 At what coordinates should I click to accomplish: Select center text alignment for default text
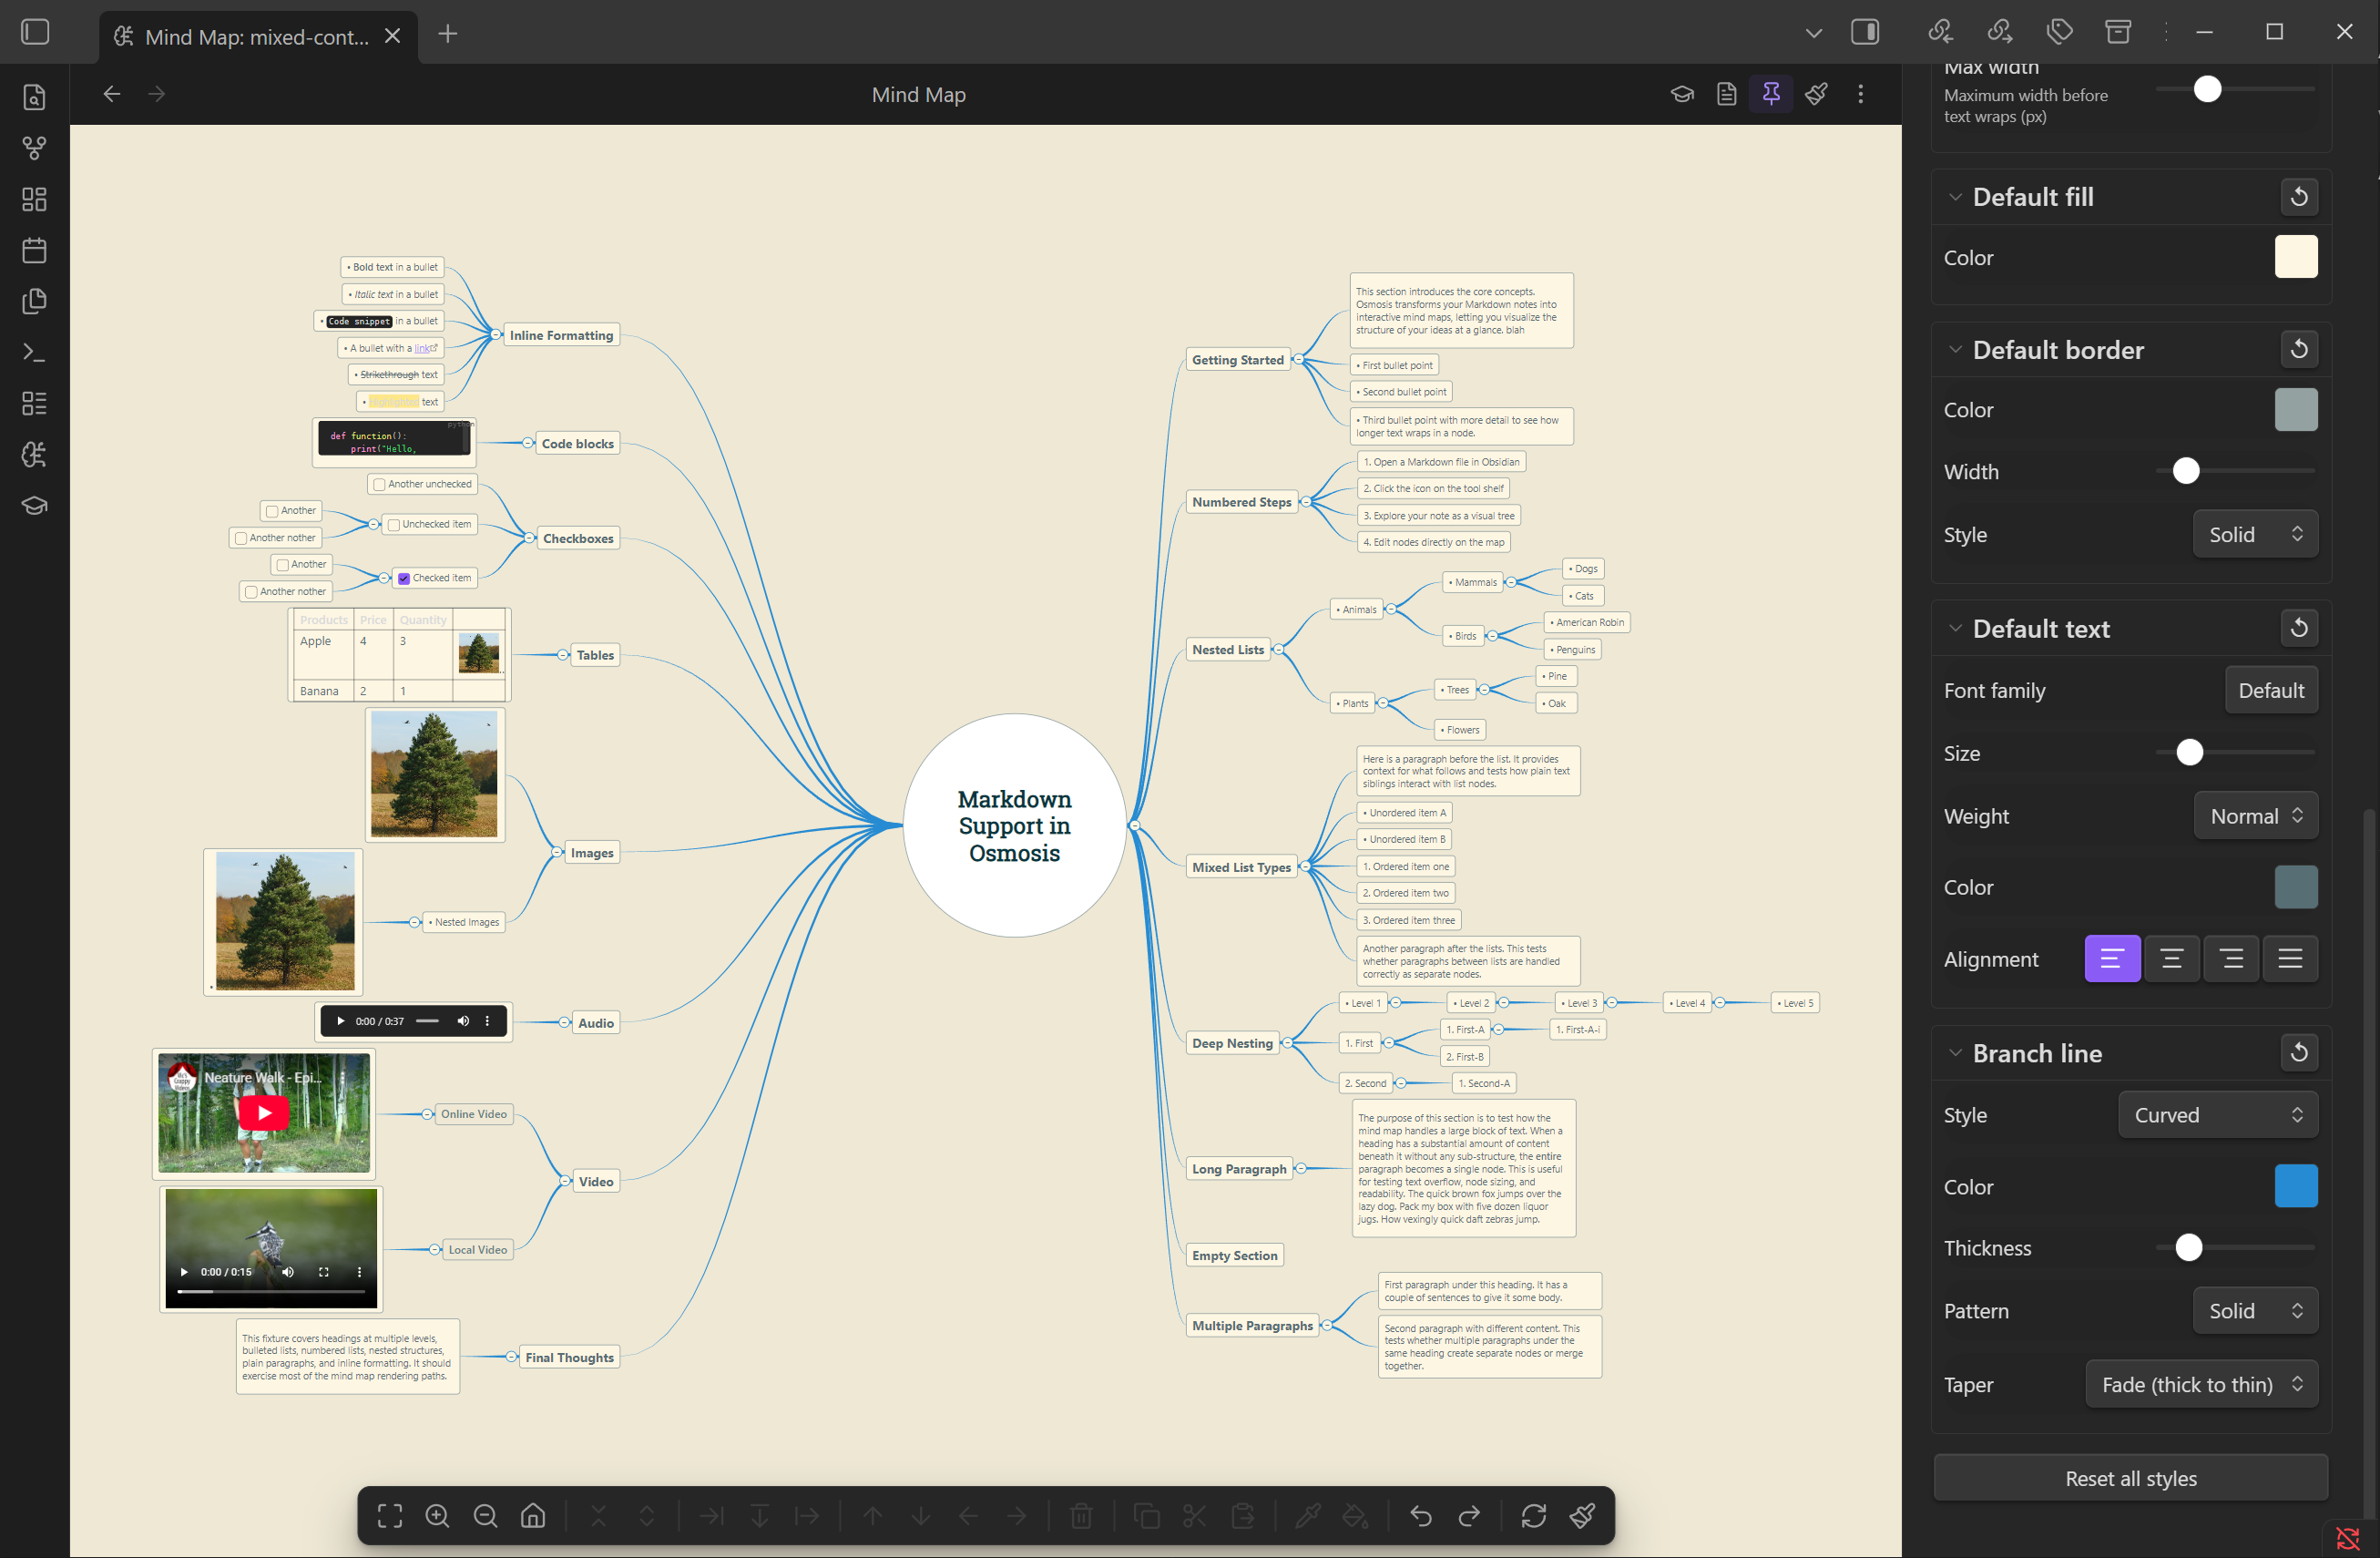pos(2172,958)
